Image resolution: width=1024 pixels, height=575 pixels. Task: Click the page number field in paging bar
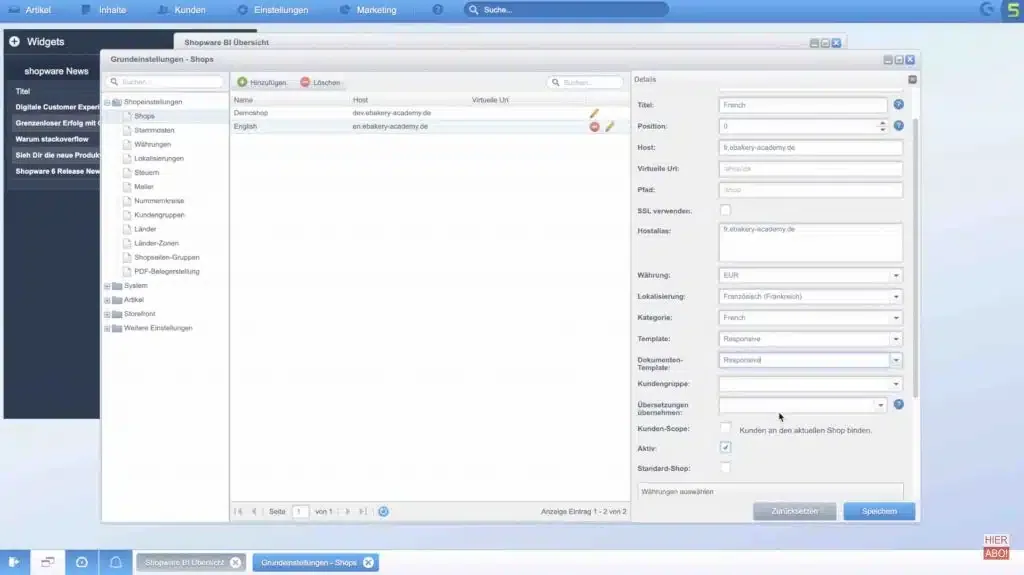tap(300, 512)
